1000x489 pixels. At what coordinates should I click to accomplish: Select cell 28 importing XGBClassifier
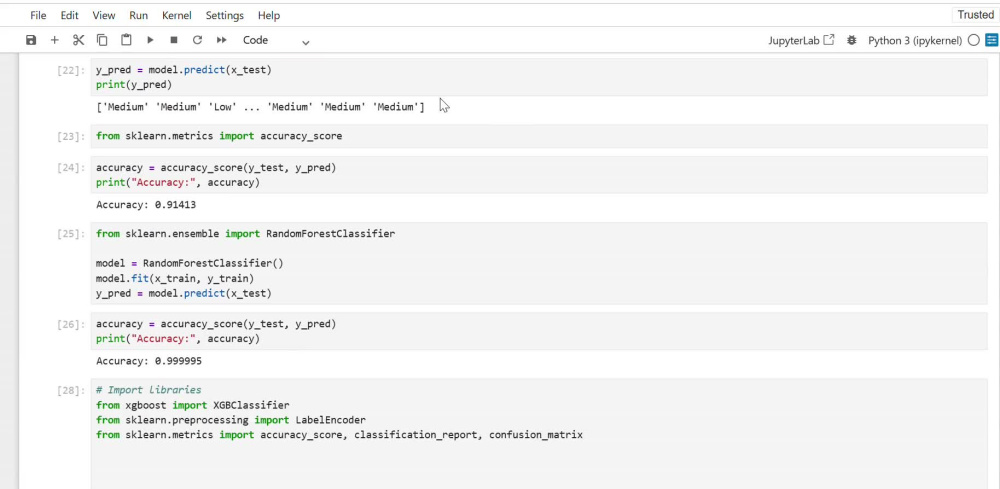pos(538,434)
